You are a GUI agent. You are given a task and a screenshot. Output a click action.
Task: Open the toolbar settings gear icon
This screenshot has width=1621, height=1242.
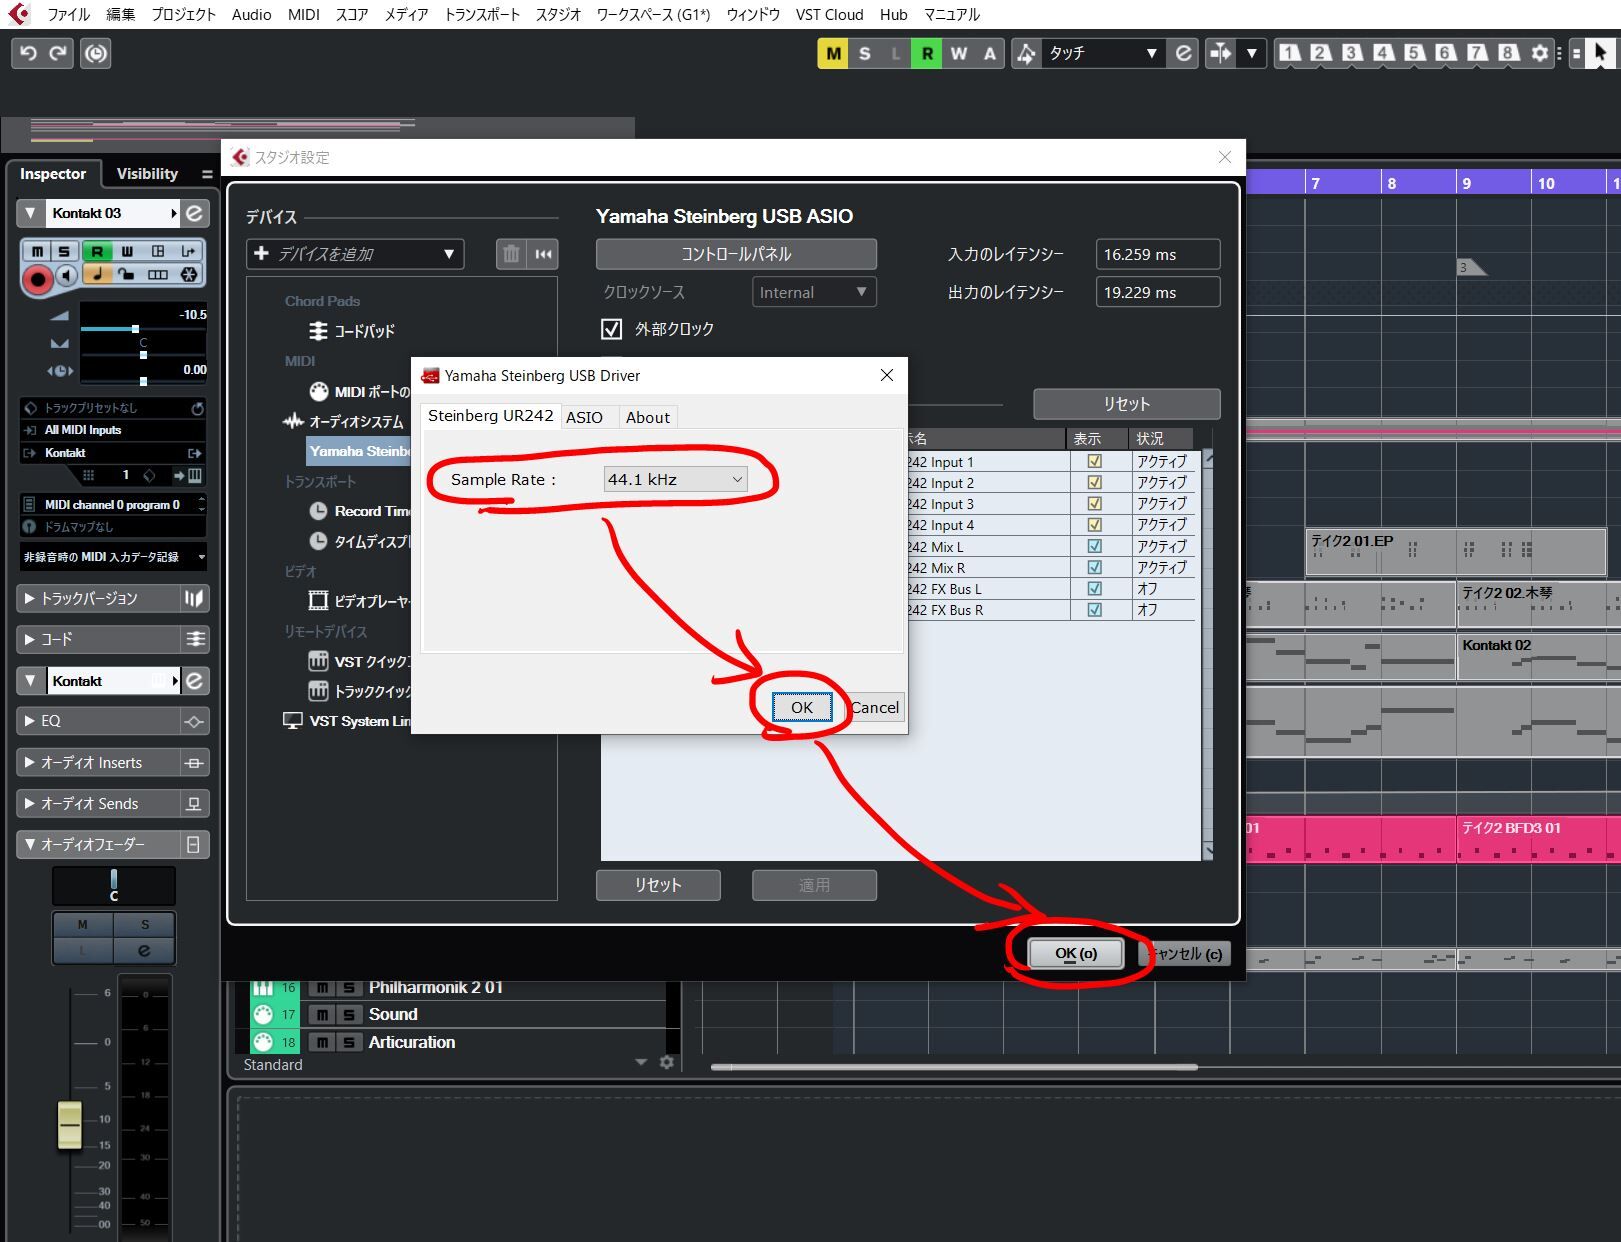tap(1540, 53)
